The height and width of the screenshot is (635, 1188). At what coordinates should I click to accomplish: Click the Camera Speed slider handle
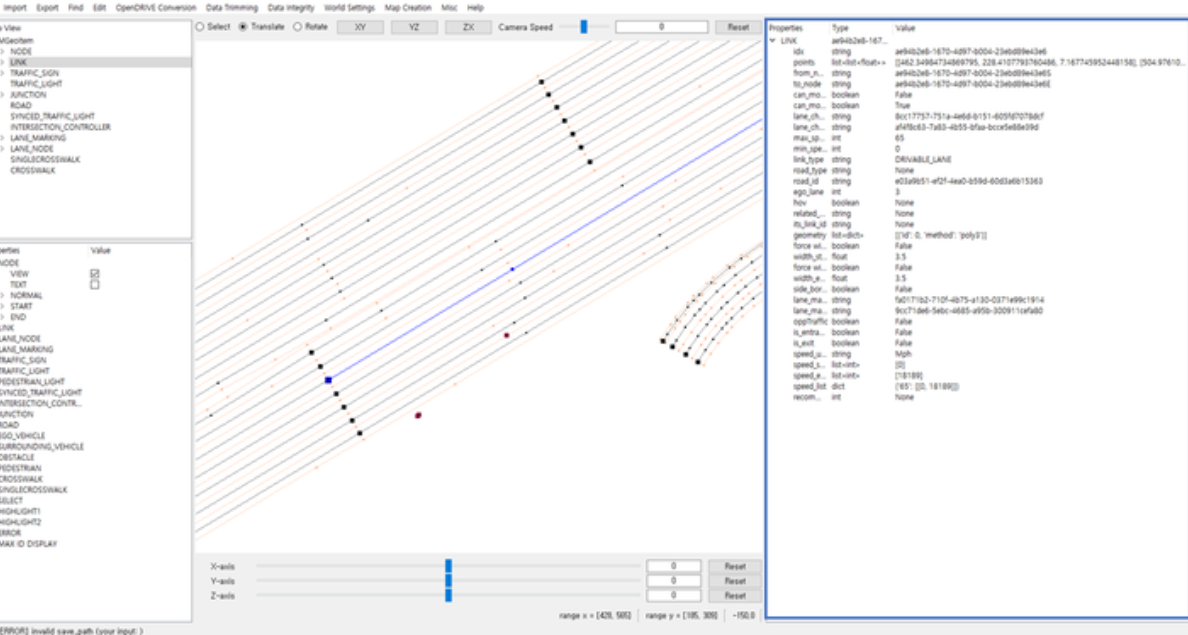tap(583, 27)
